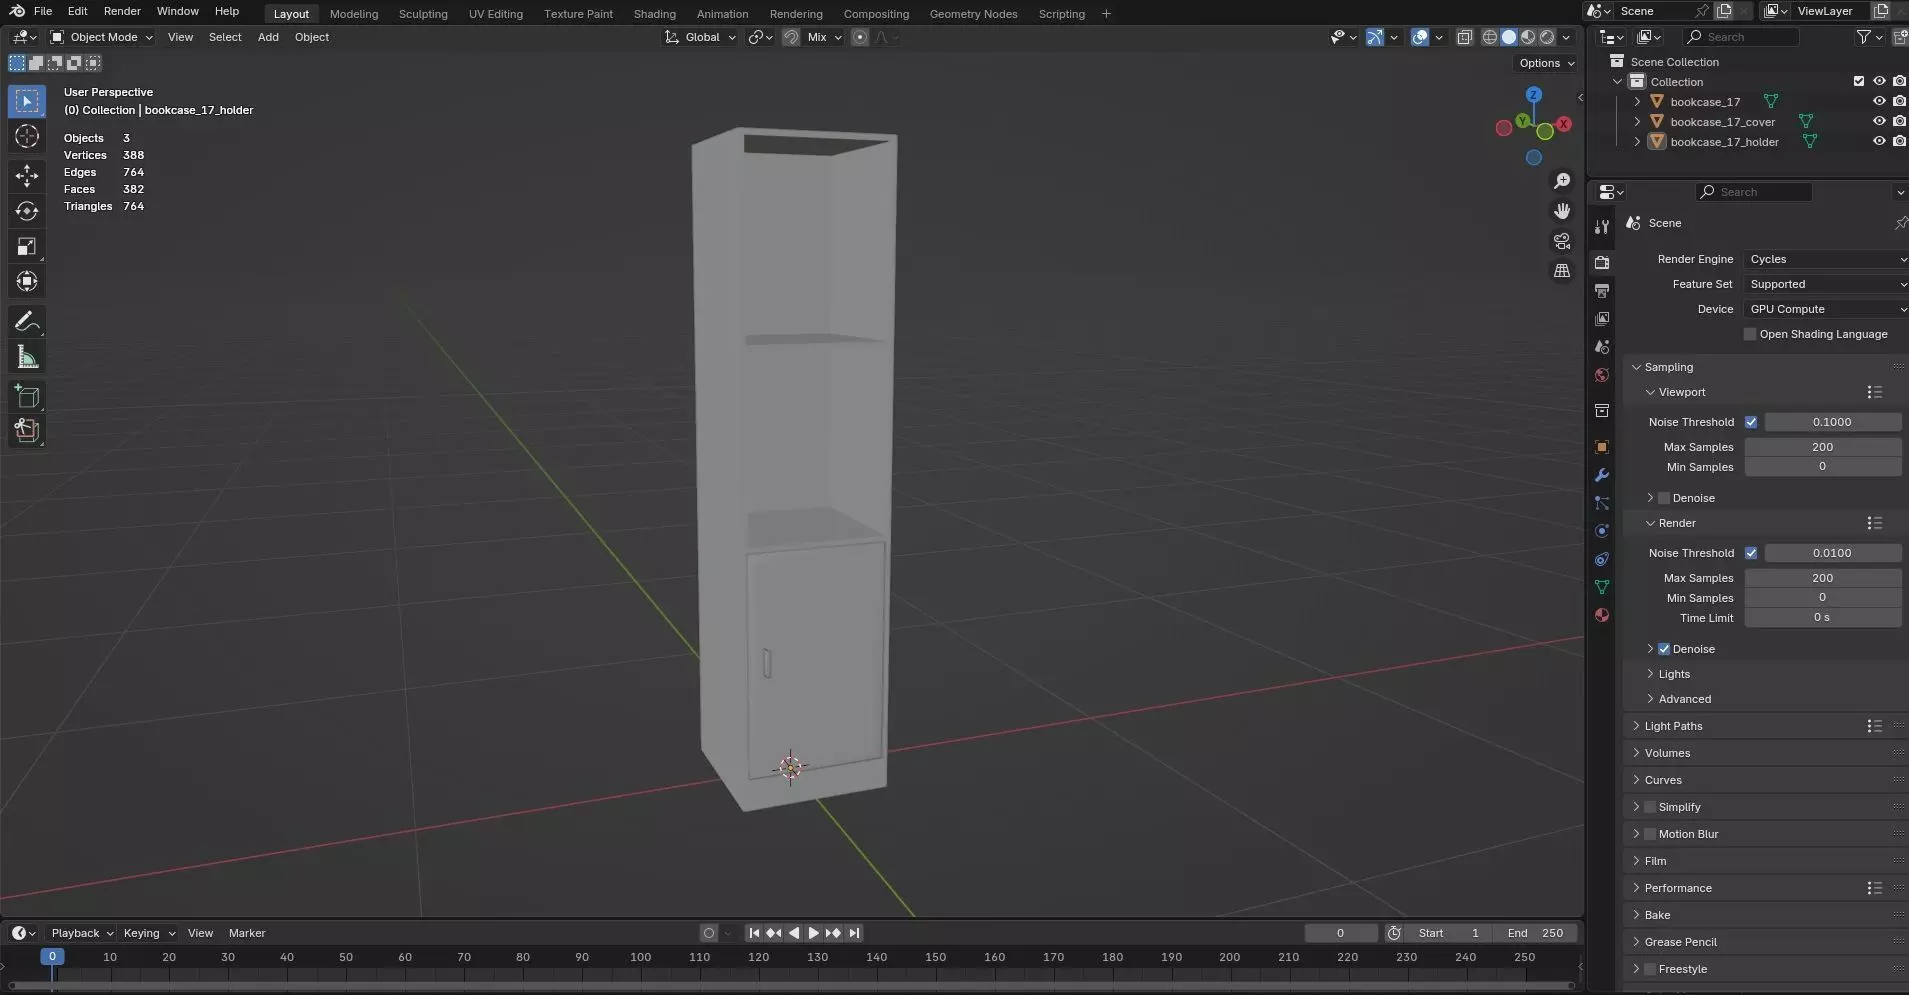The height and width of the screenshot is (995, 1909).
Task: Open Render properties tab icon
Action: 1602,262
